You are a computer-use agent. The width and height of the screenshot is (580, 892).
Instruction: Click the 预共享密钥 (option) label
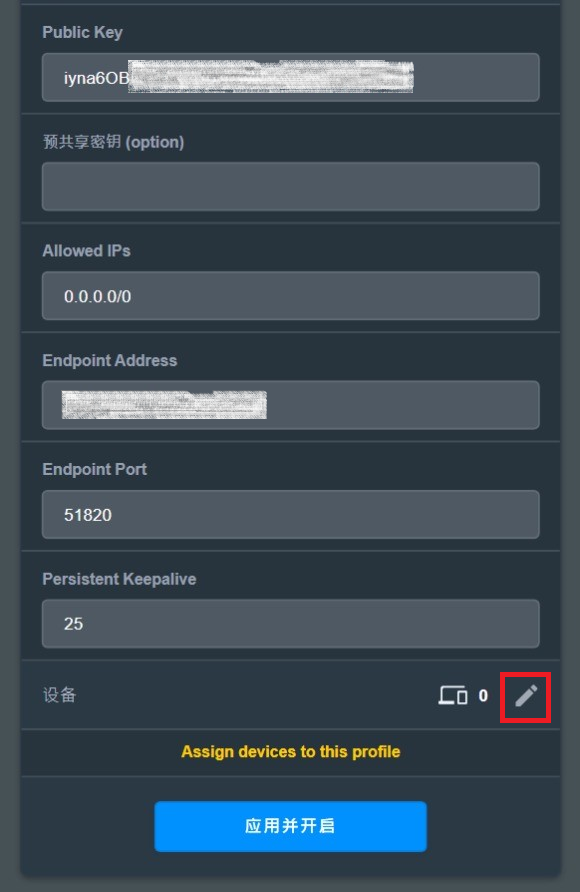click(114, 142)
